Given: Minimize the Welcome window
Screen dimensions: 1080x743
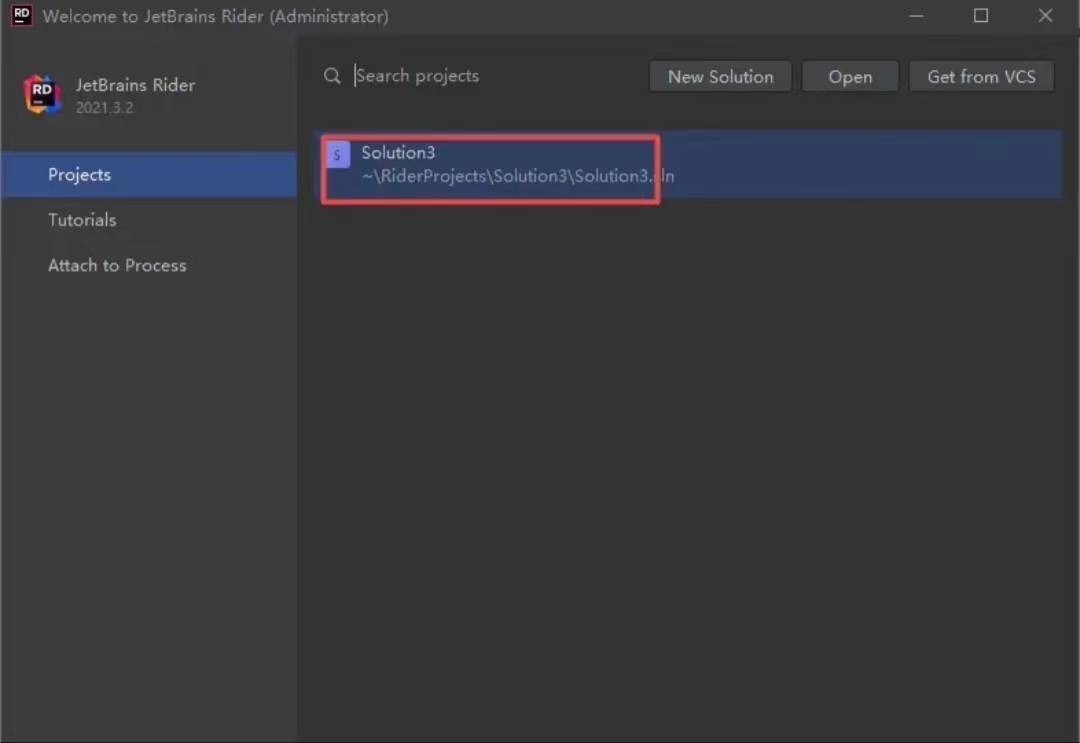Looking at the screenshot, I should tap(916, 16).
